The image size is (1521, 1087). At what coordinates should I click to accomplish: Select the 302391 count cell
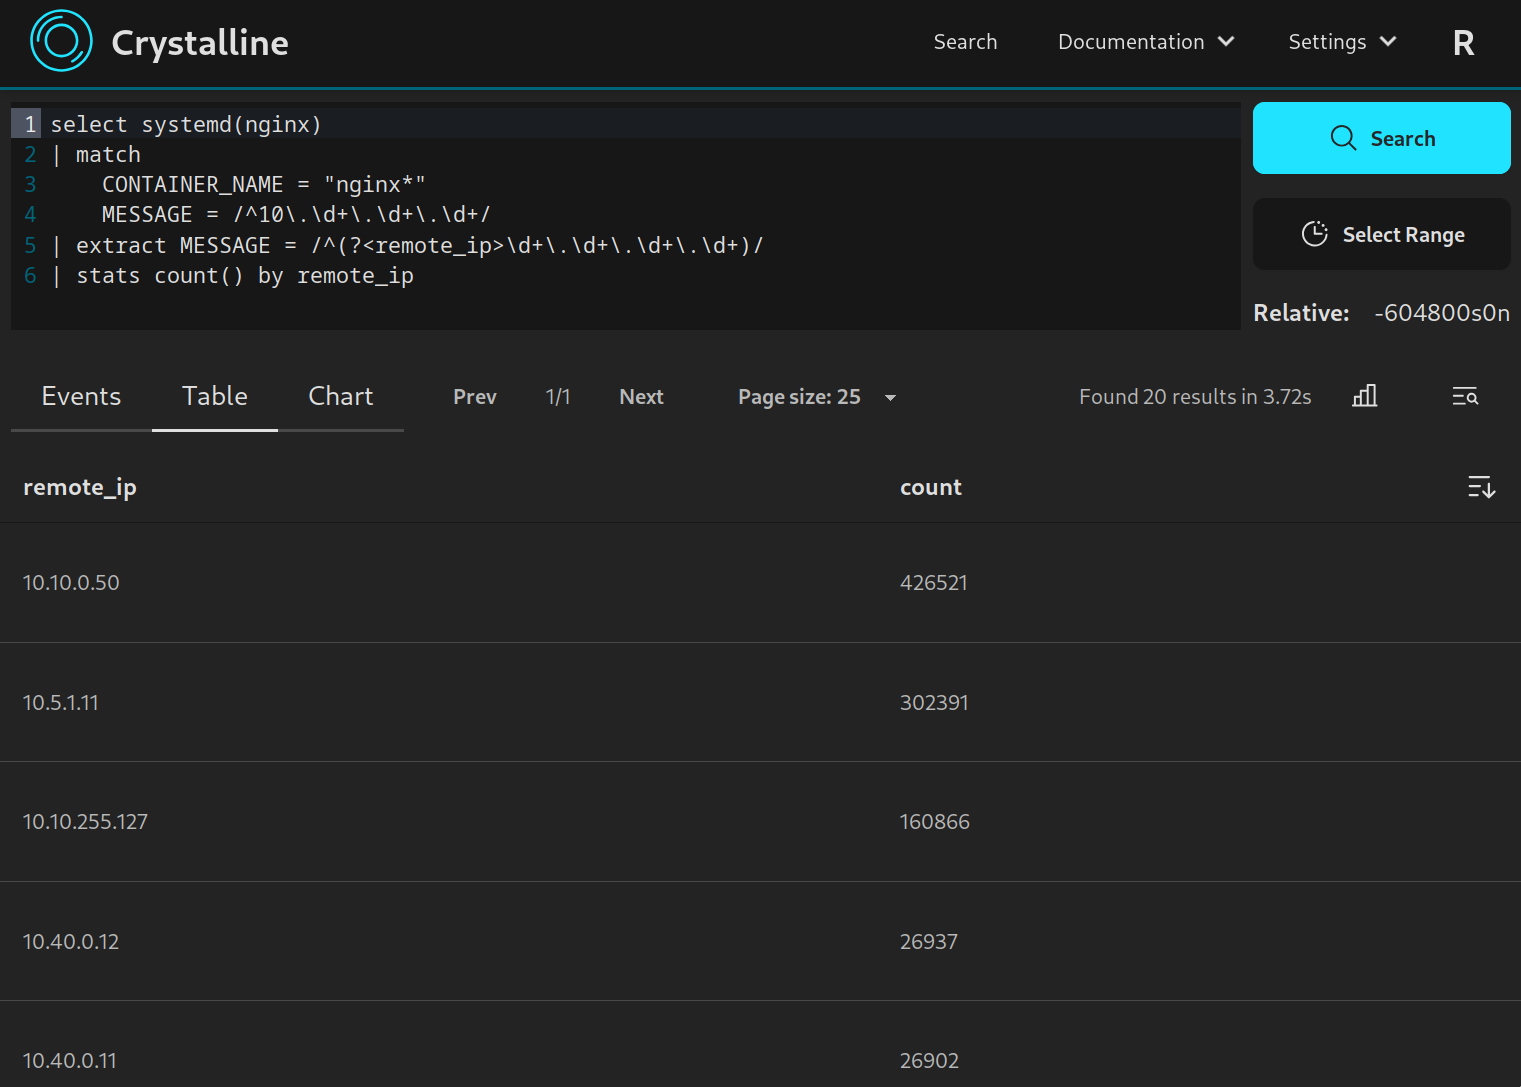934,703
